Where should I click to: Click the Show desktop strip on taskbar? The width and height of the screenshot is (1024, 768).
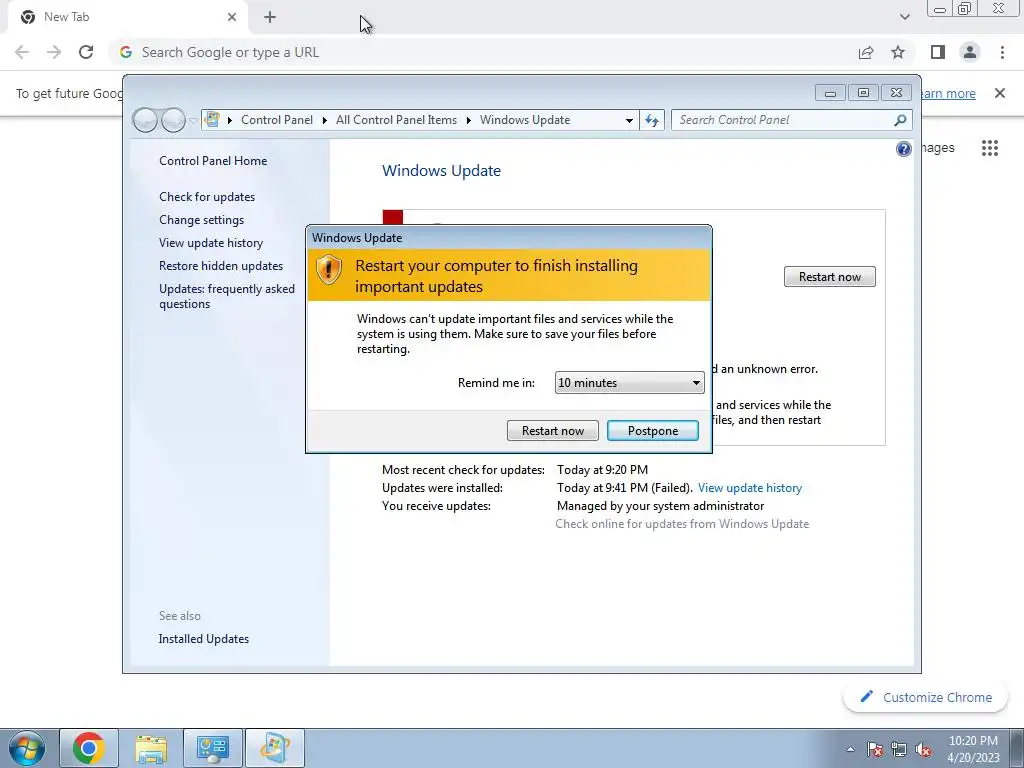1017,748
